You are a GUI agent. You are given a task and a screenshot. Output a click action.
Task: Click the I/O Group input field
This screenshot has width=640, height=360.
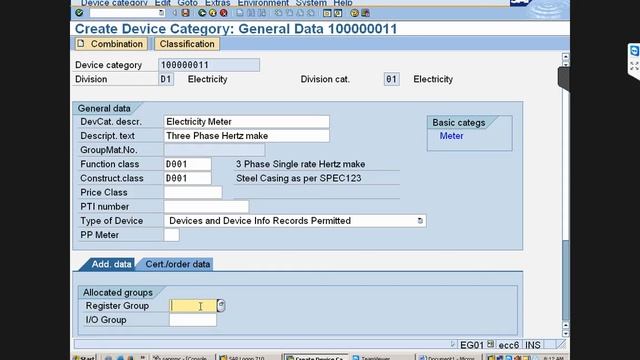tap(193, 320)
